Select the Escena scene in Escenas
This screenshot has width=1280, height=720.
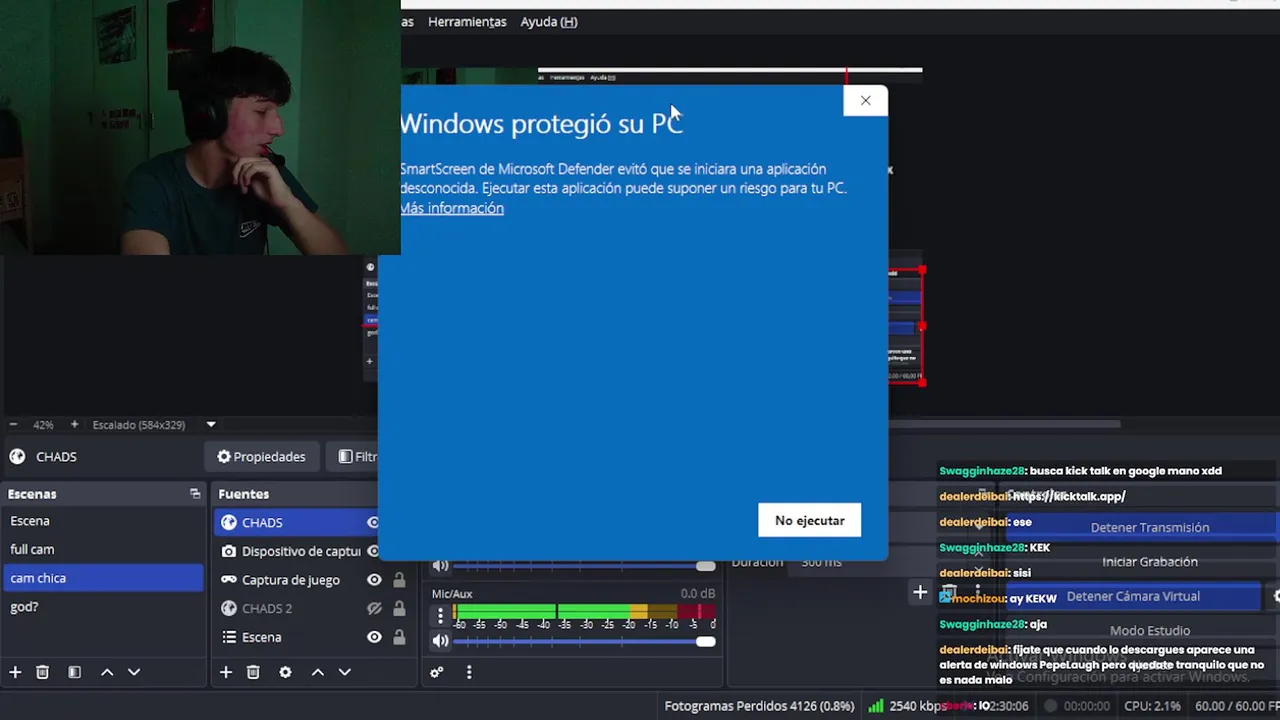[x=104, y=521]
